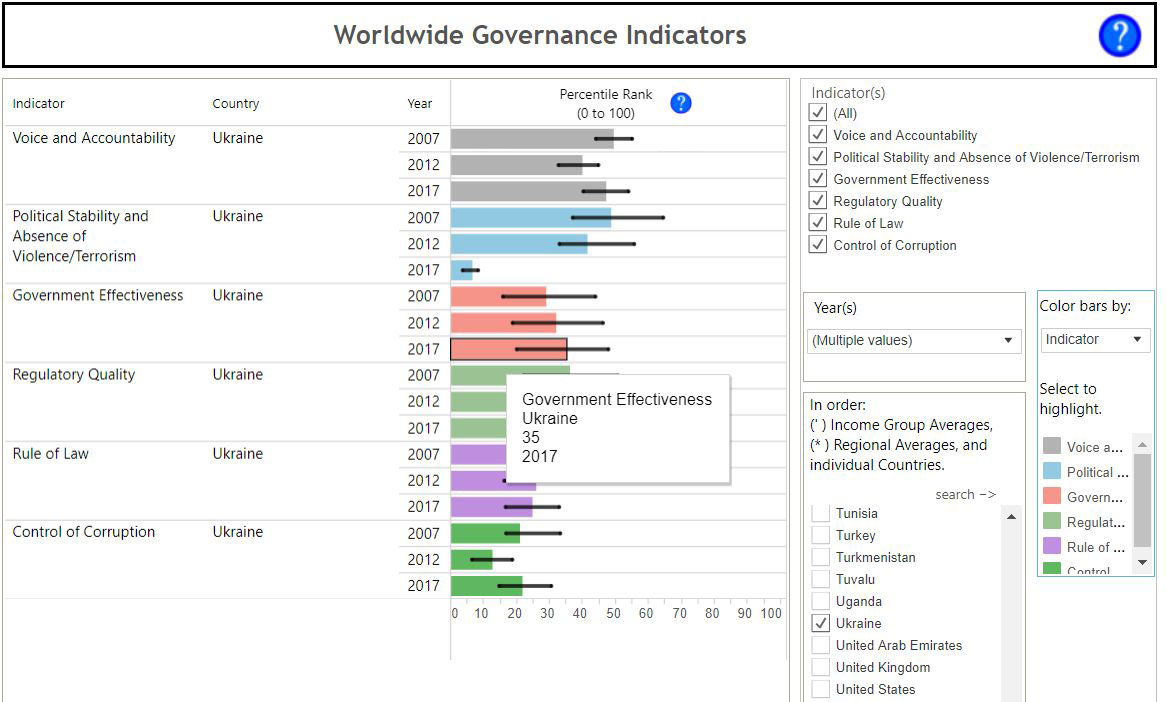Click gray Voice and Accountability legend swatch
Viewport: 1166px width, 702px height.
1052,447
